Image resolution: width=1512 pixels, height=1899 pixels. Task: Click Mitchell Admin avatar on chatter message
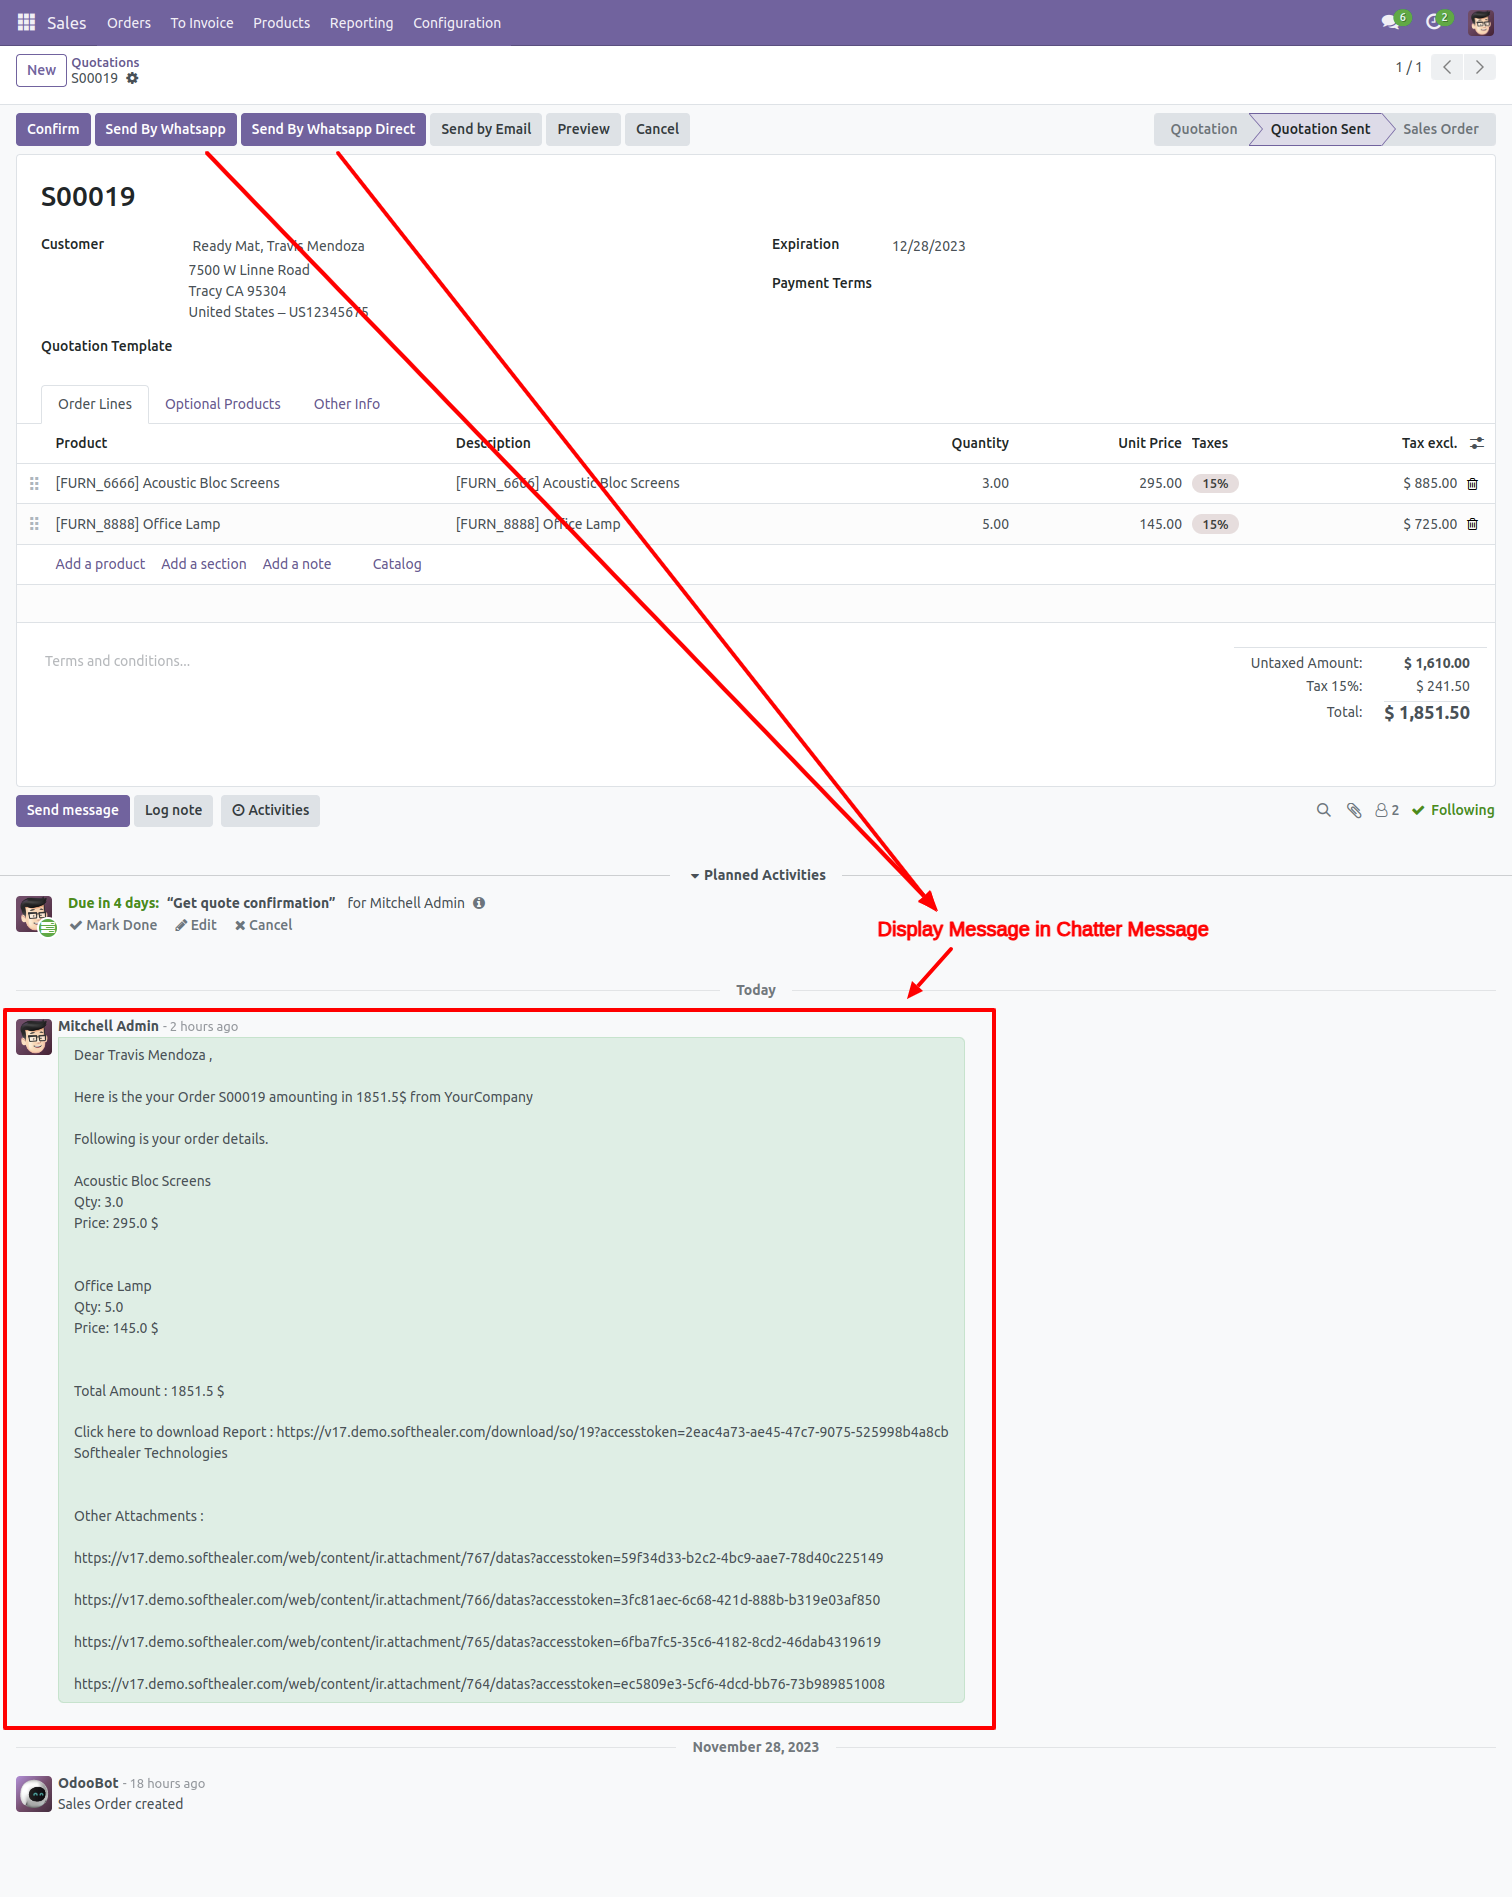(34, 1037)
